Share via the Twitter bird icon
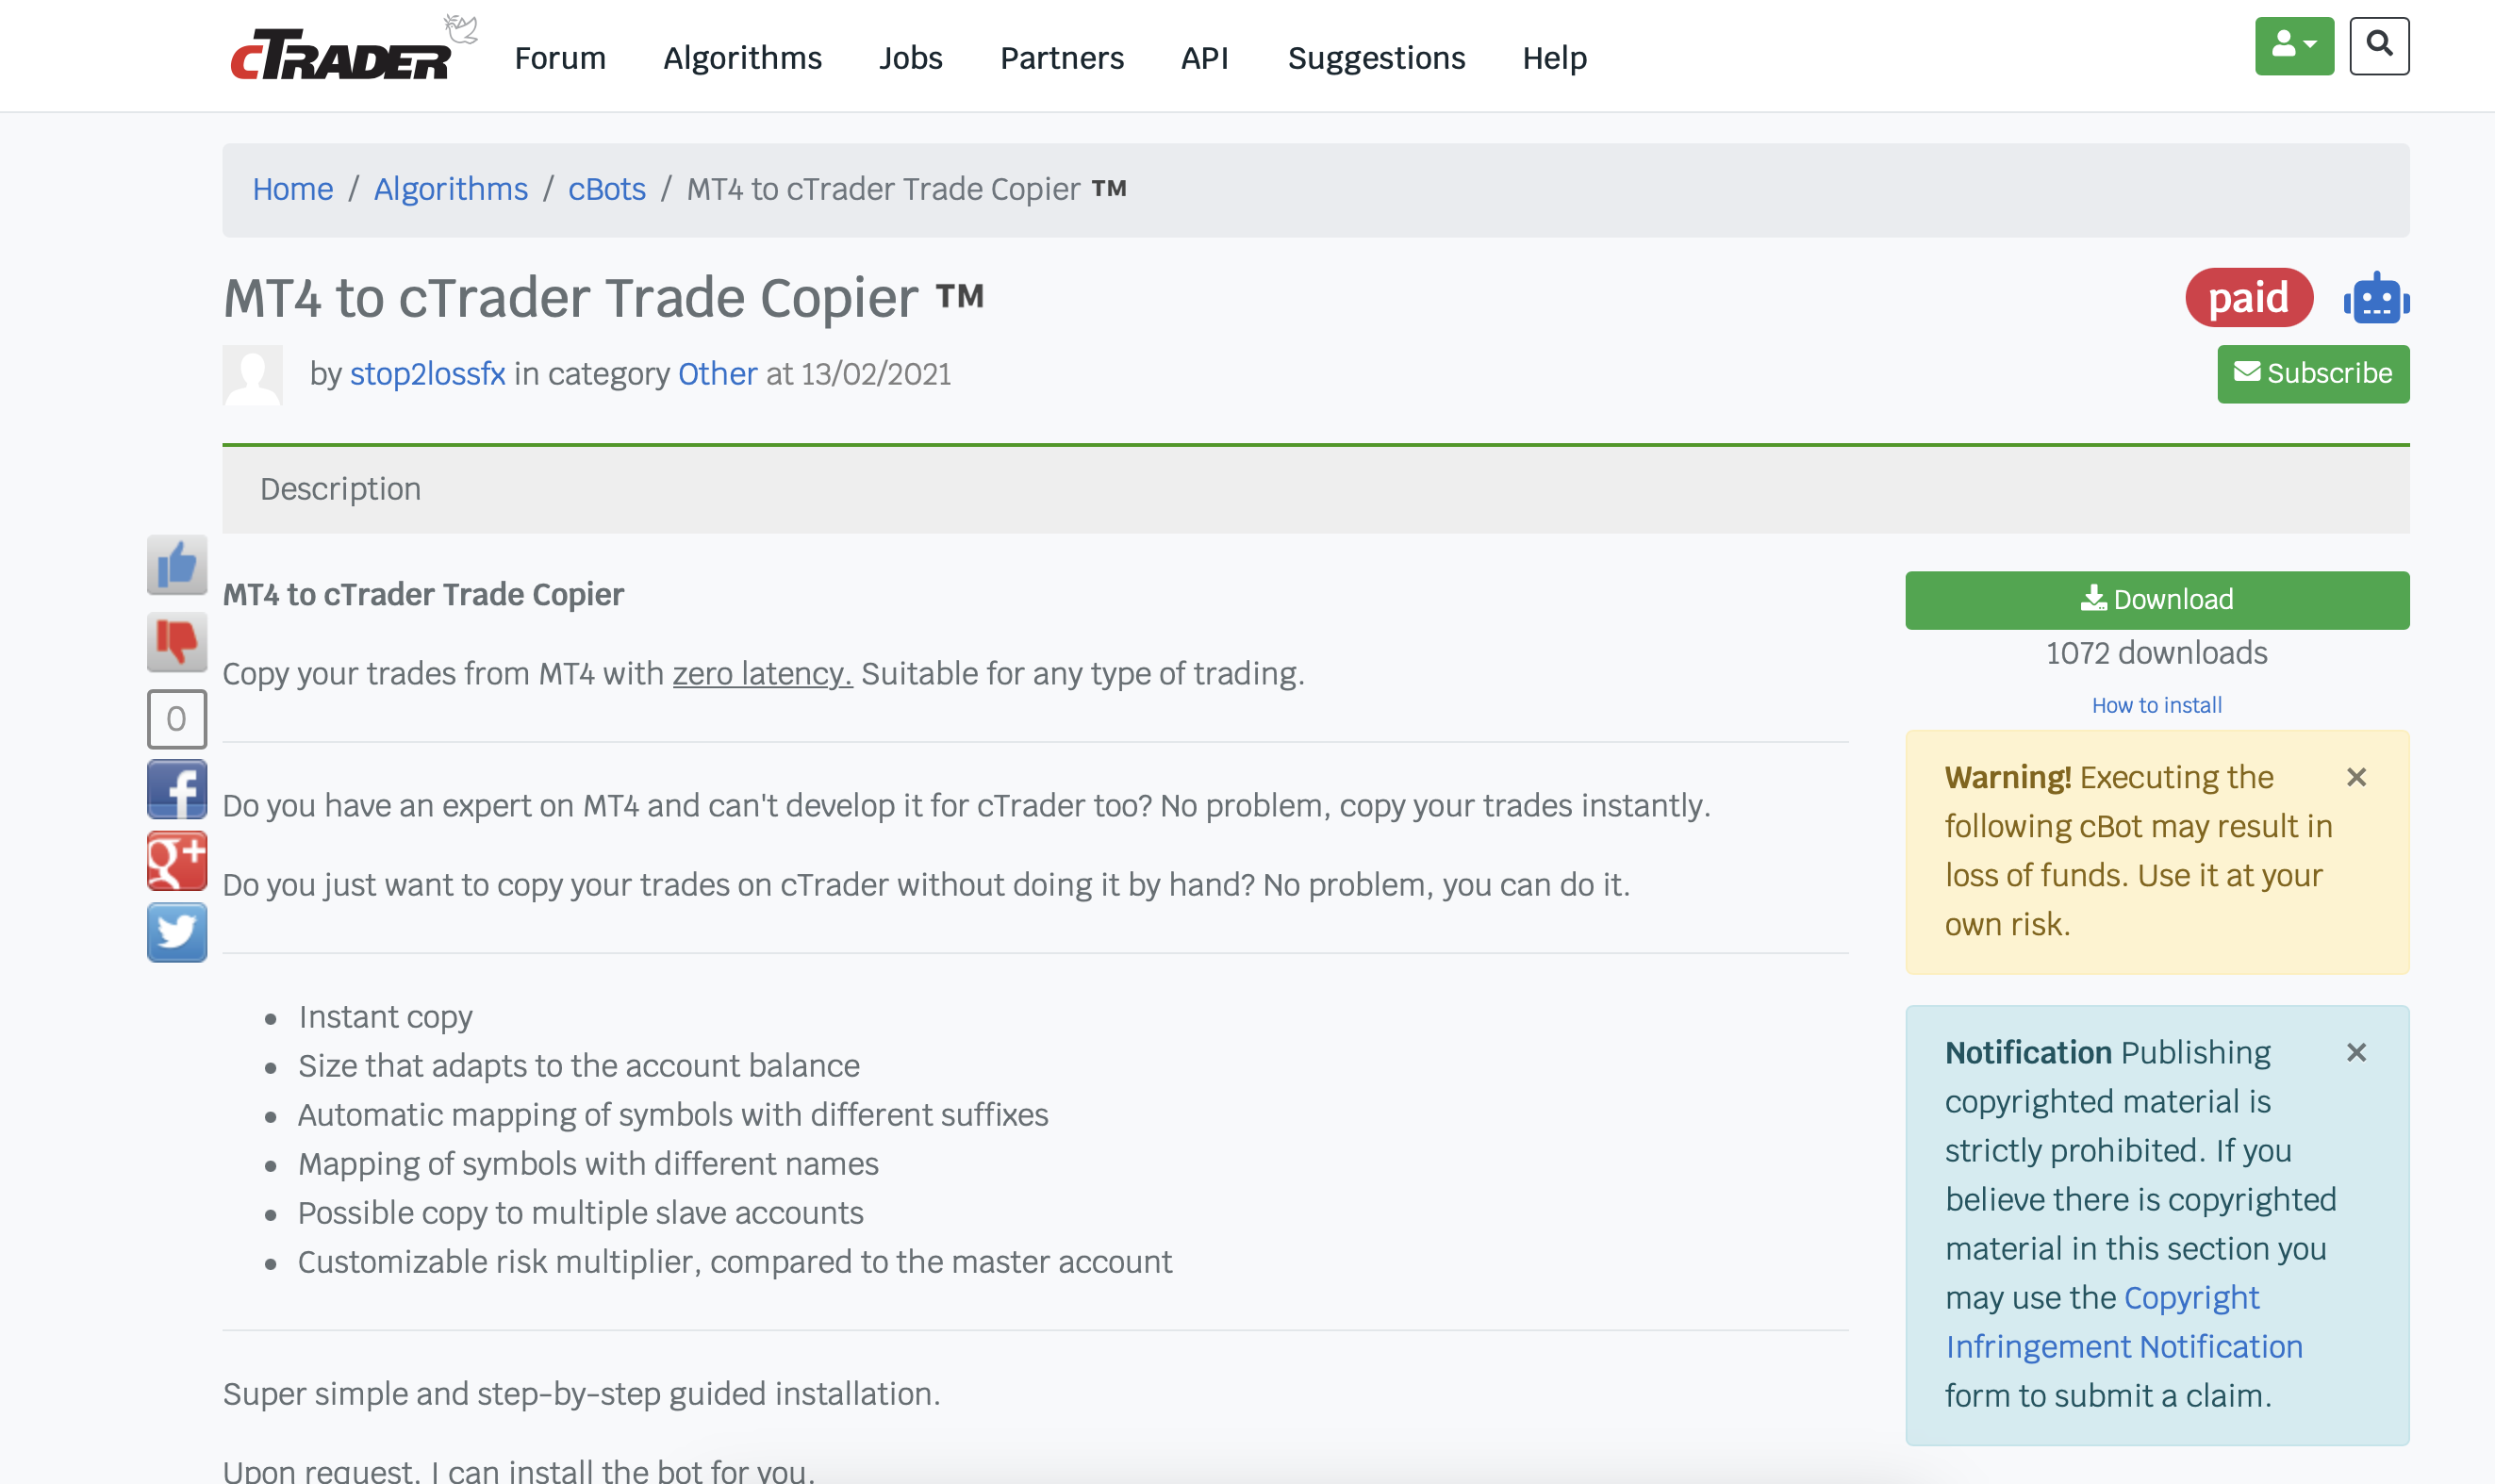Viewport: 2495px width, 1484px height. tap(177, 932)
